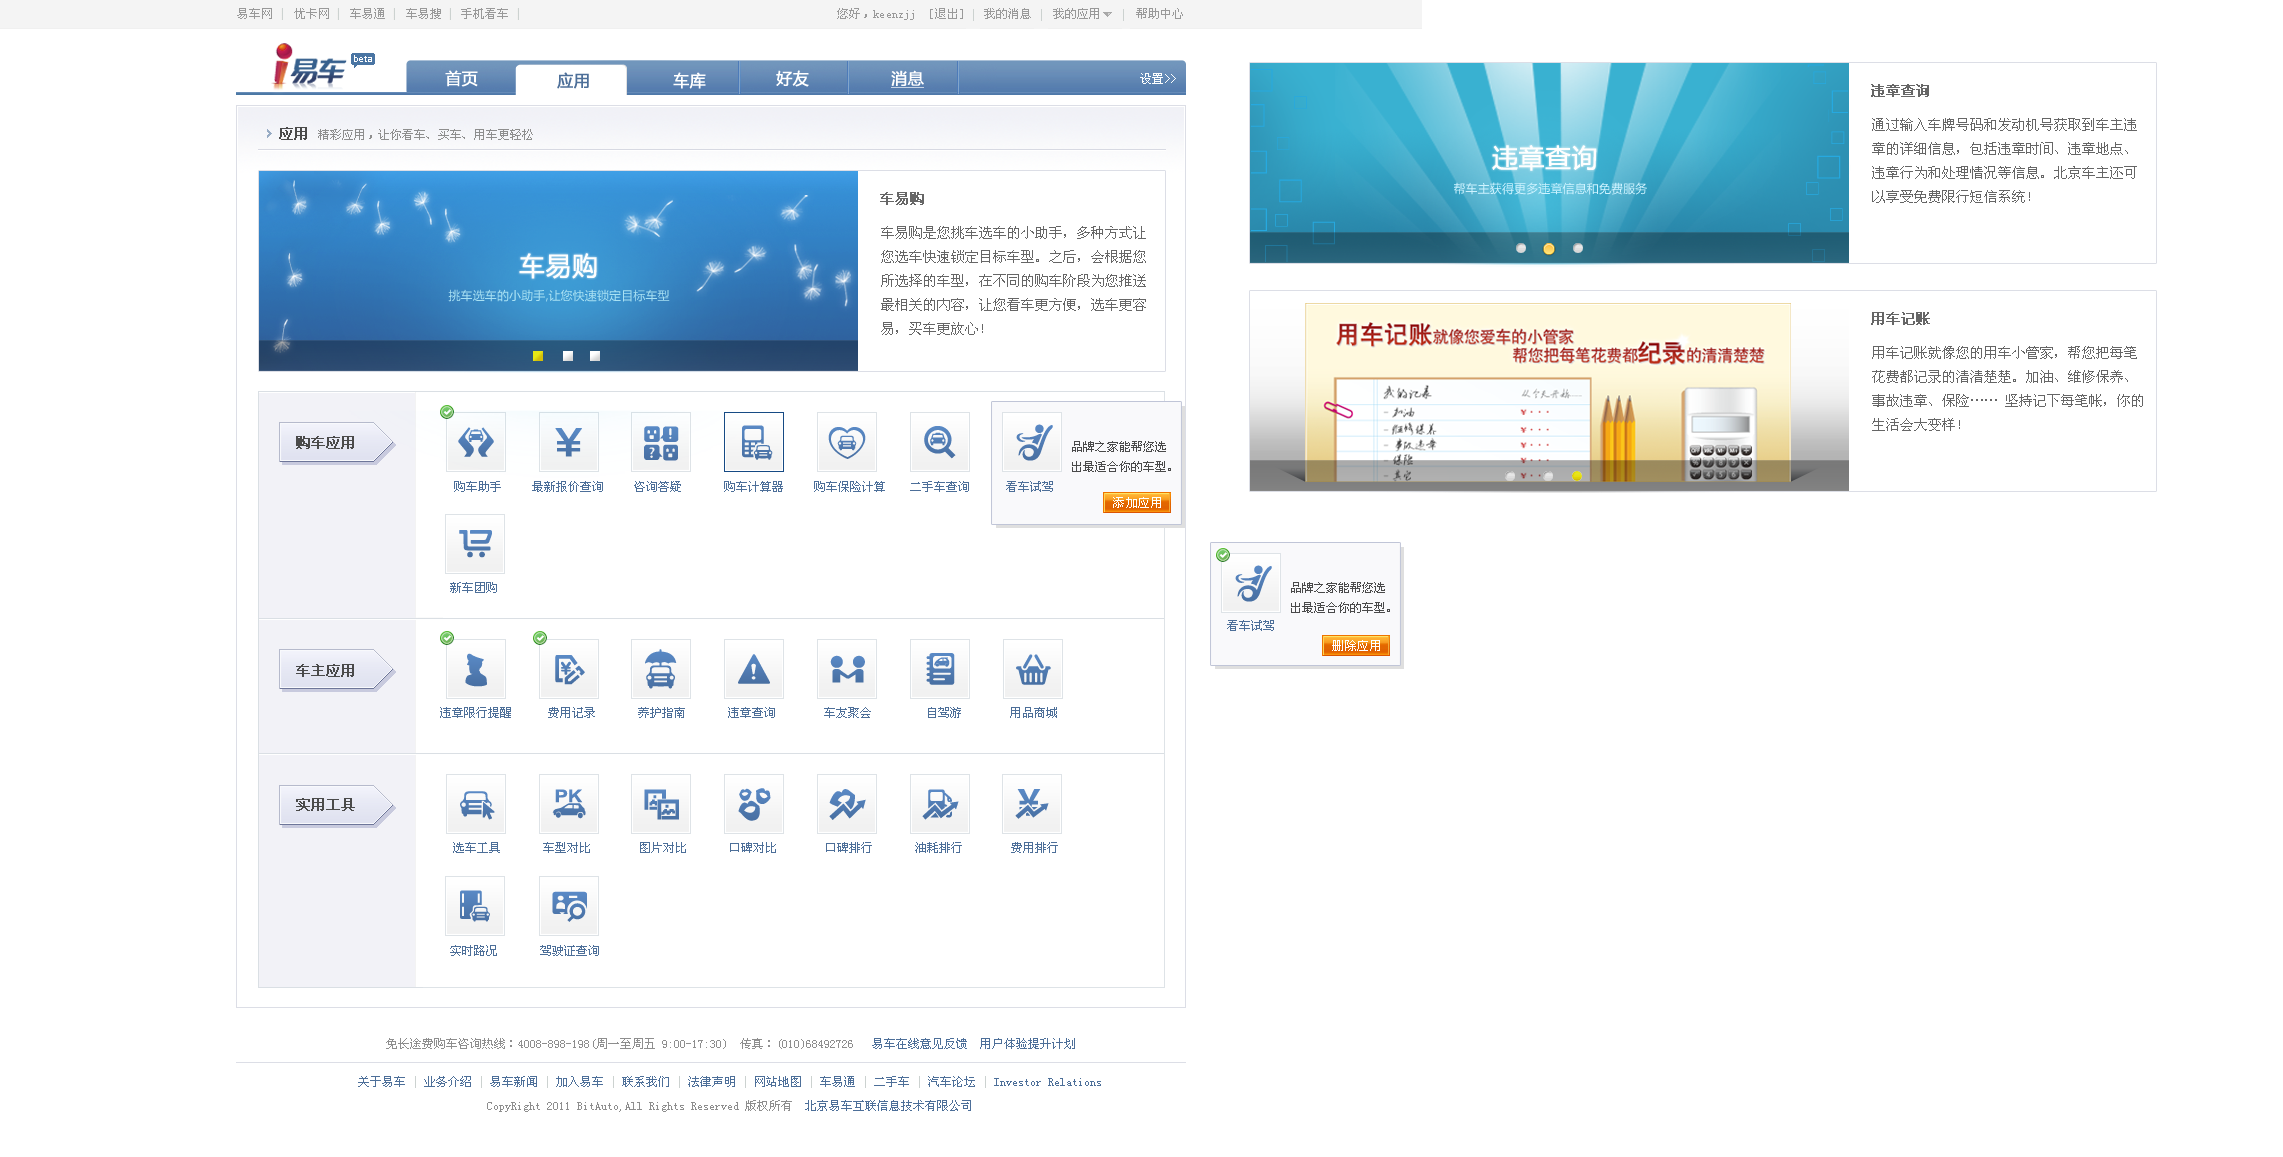Viewport: 2283px width, 1157px height.
Task: Click the 咨询答疑 app icon
Action: (x=660, y=442)
